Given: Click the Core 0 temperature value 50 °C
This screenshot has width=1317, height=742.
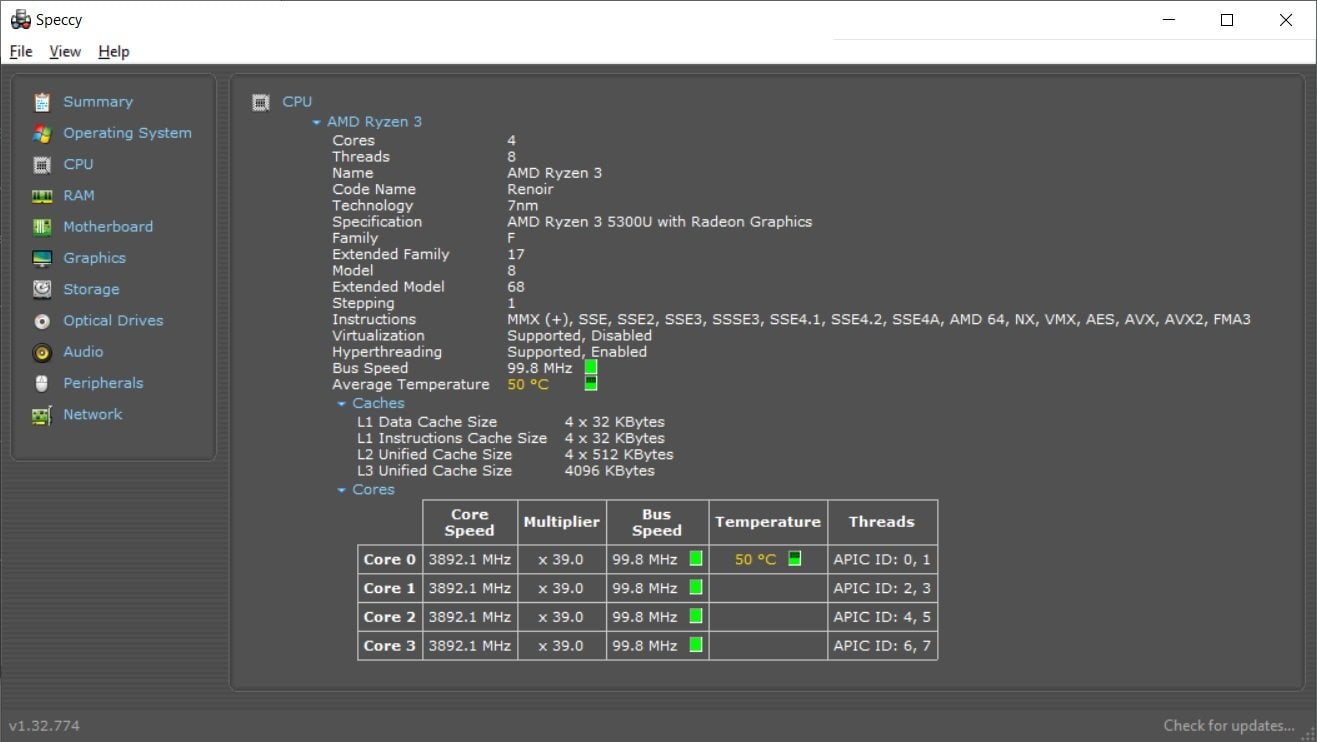Looking at the screenshot, I should (x=755, y=560).
